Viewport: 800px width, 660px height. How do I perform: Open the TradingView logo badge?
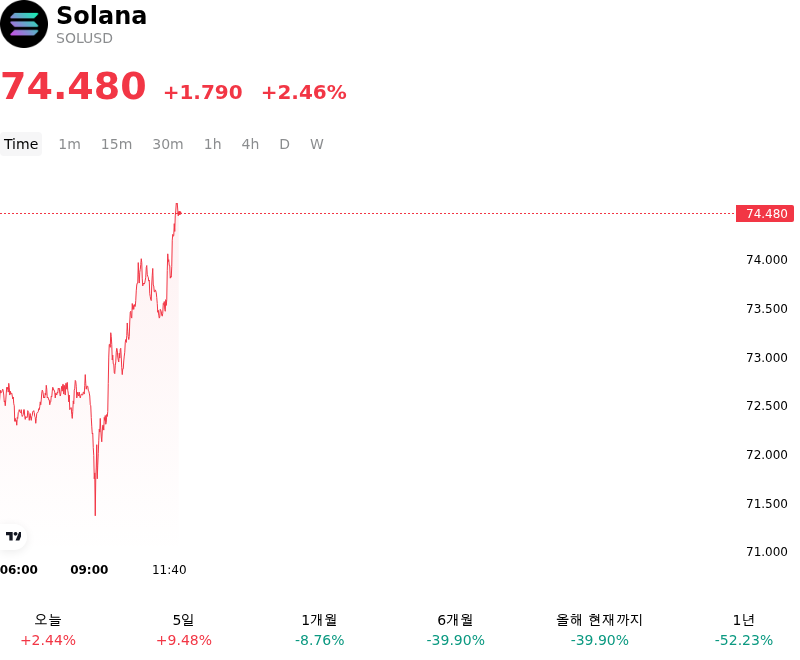13,536
